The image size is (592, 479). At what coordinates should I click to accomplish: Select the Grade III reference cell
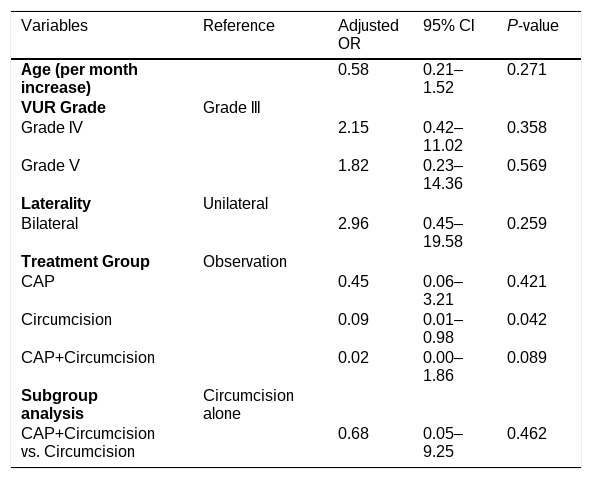pos(232,108)
